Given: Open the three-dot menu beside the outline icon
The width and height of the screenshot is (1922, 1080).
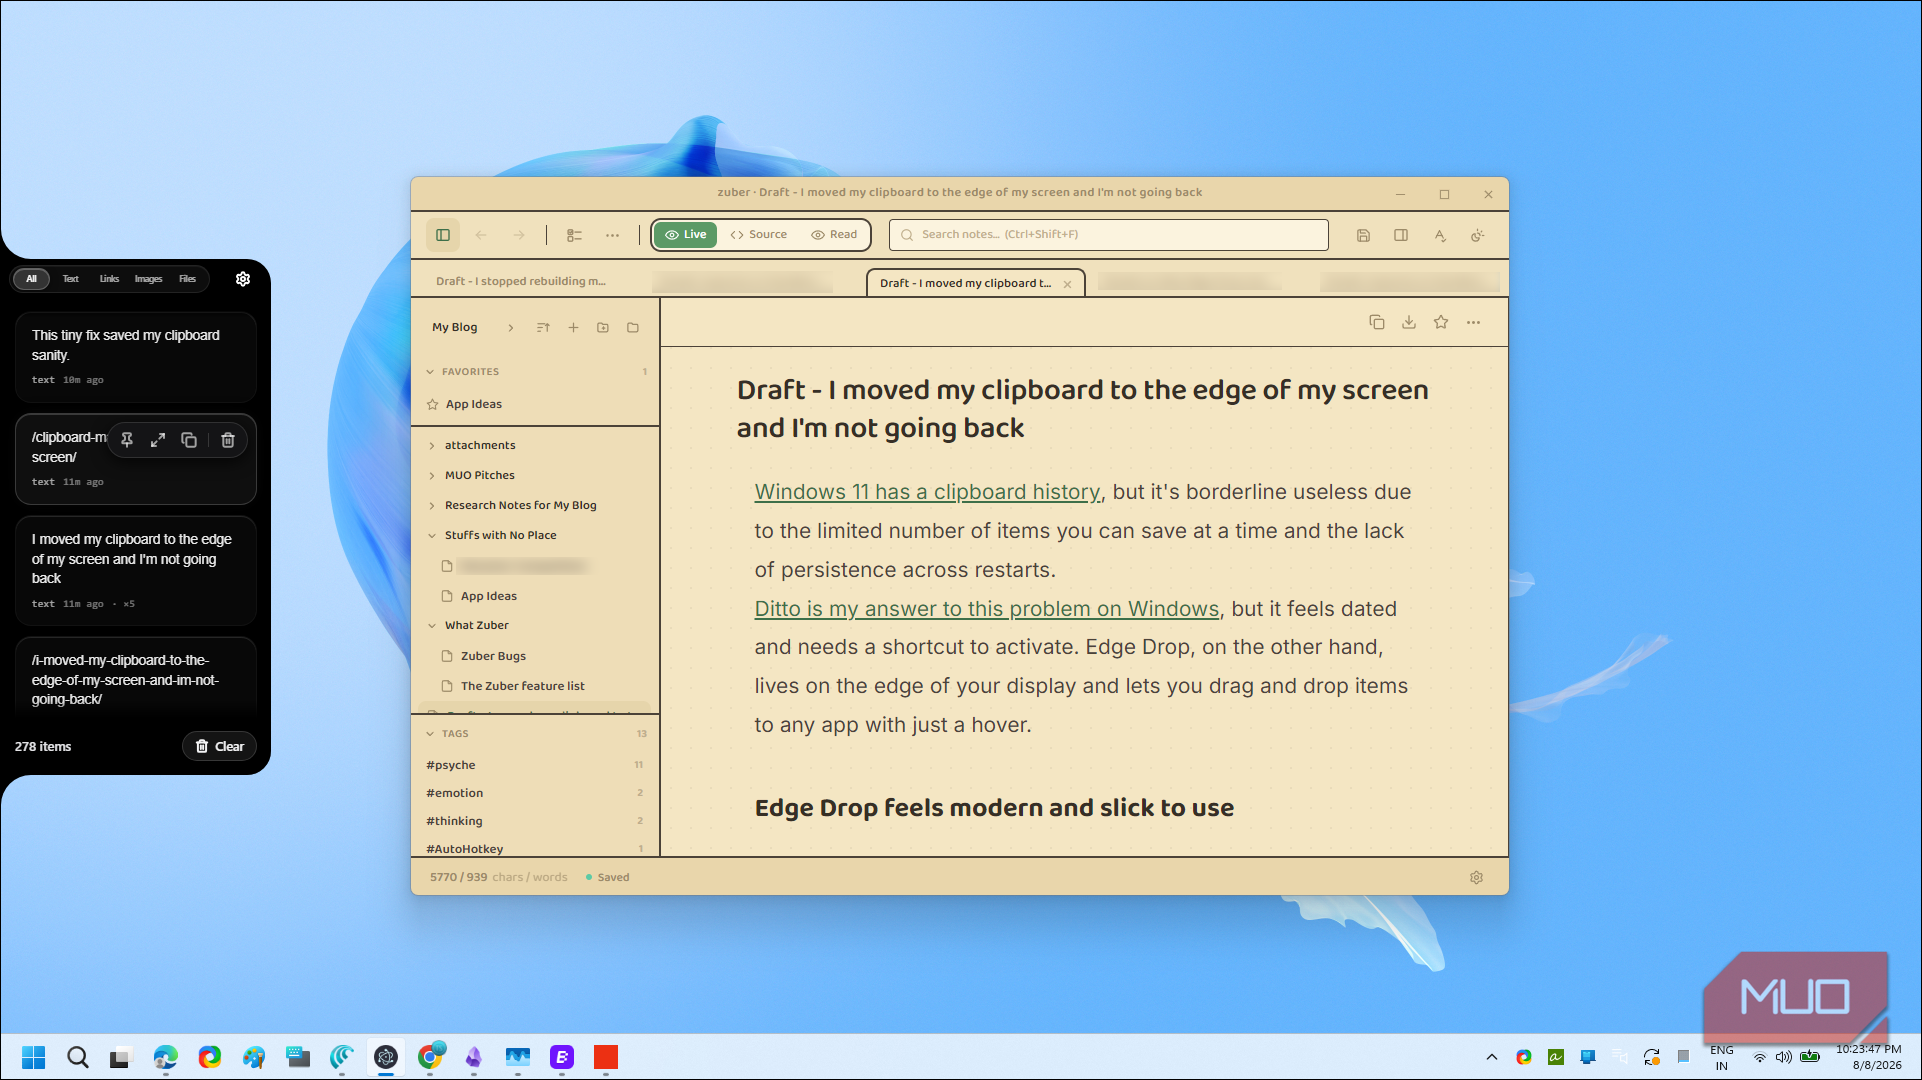Looking at the screenshot, I should click(612, 235).
